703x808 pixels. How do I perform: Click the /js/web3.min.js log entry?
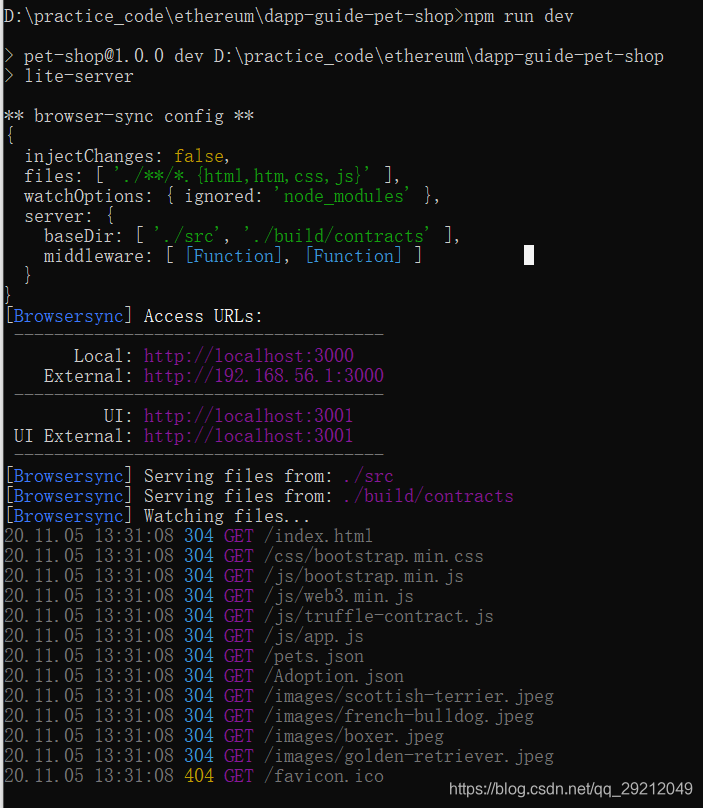209,596
